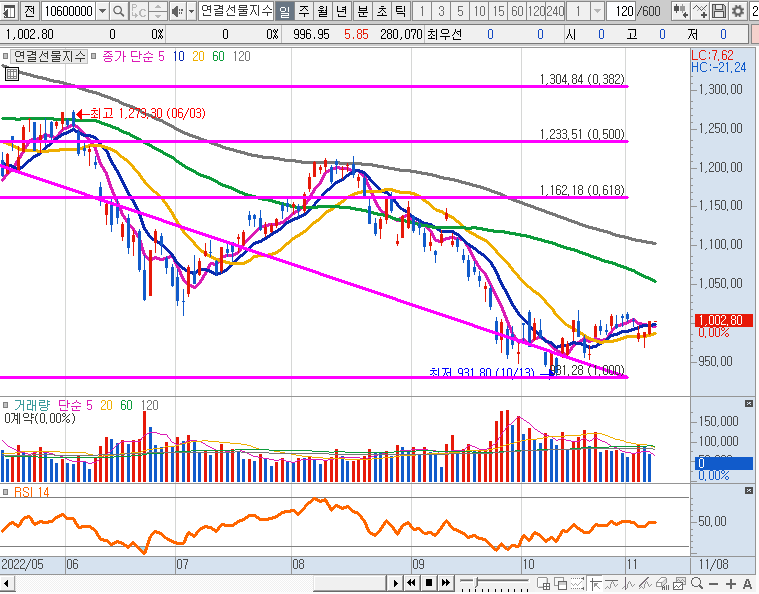
Task: Click the magnifier search icon beside code field
Action: coord(118,11)
